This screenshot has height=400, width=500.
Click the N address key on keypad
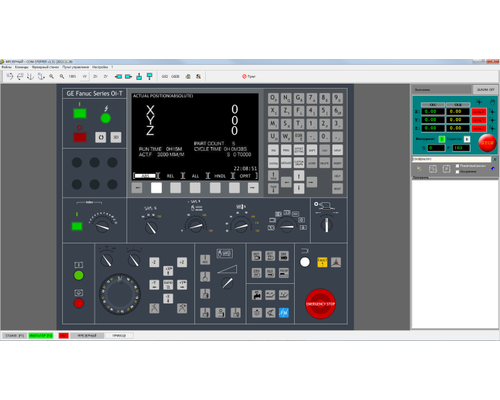pyautogui.click(x=286, y=98)
